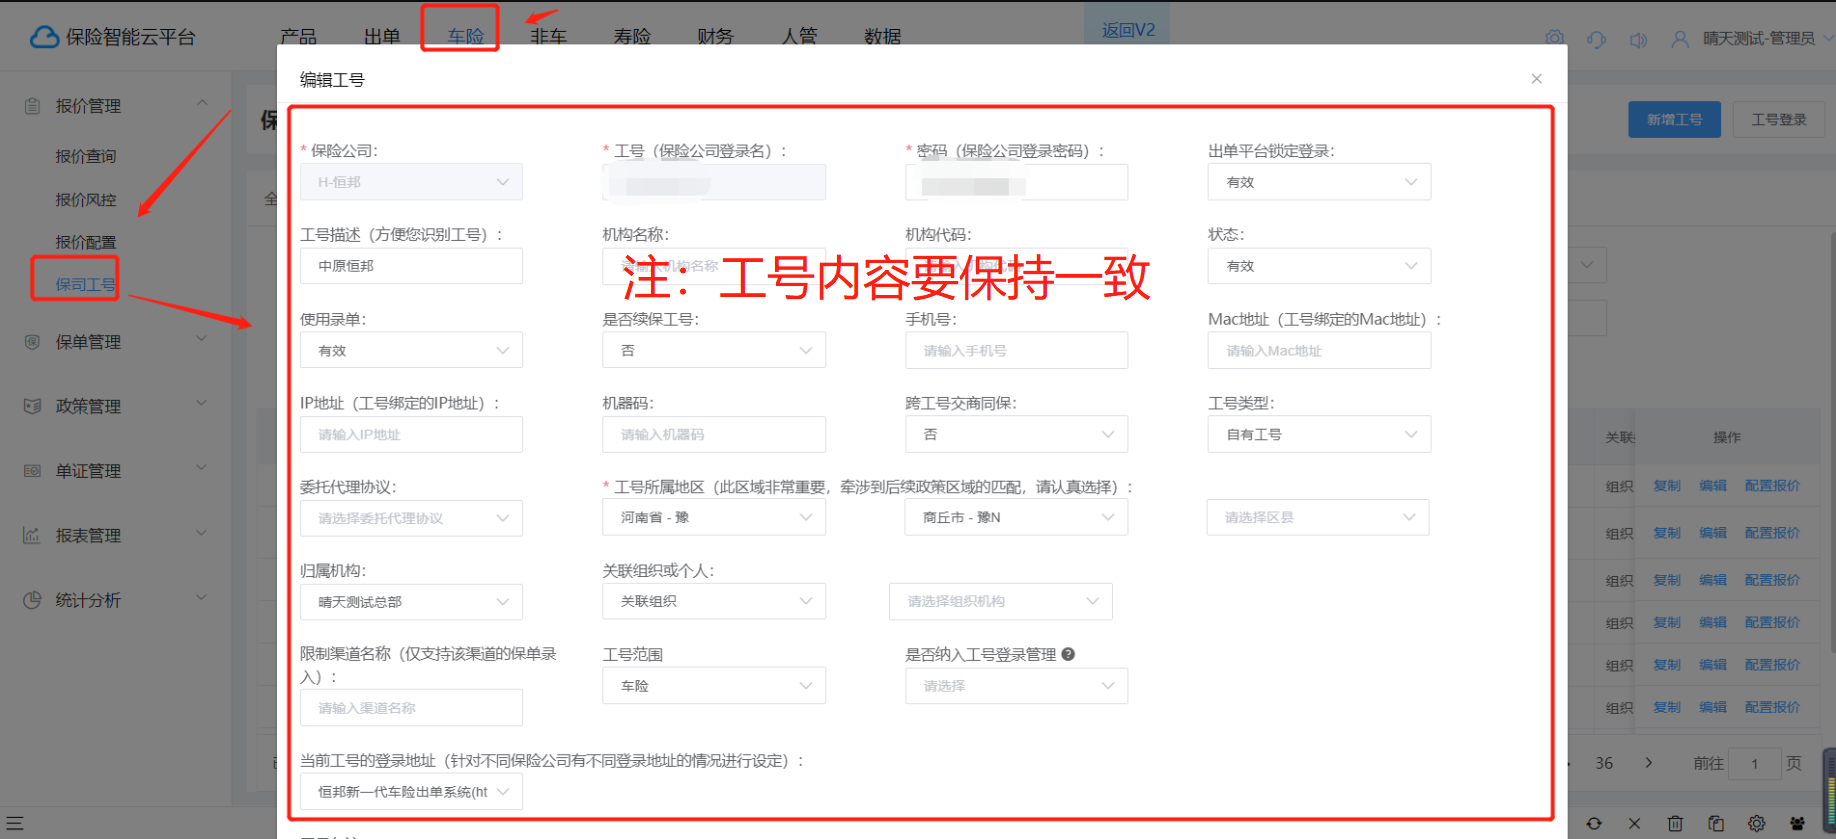Image resolution: width=1836 pixels, height=839 pixels.
Task: Click the IP地址 input field
Action: coord(411,434)
